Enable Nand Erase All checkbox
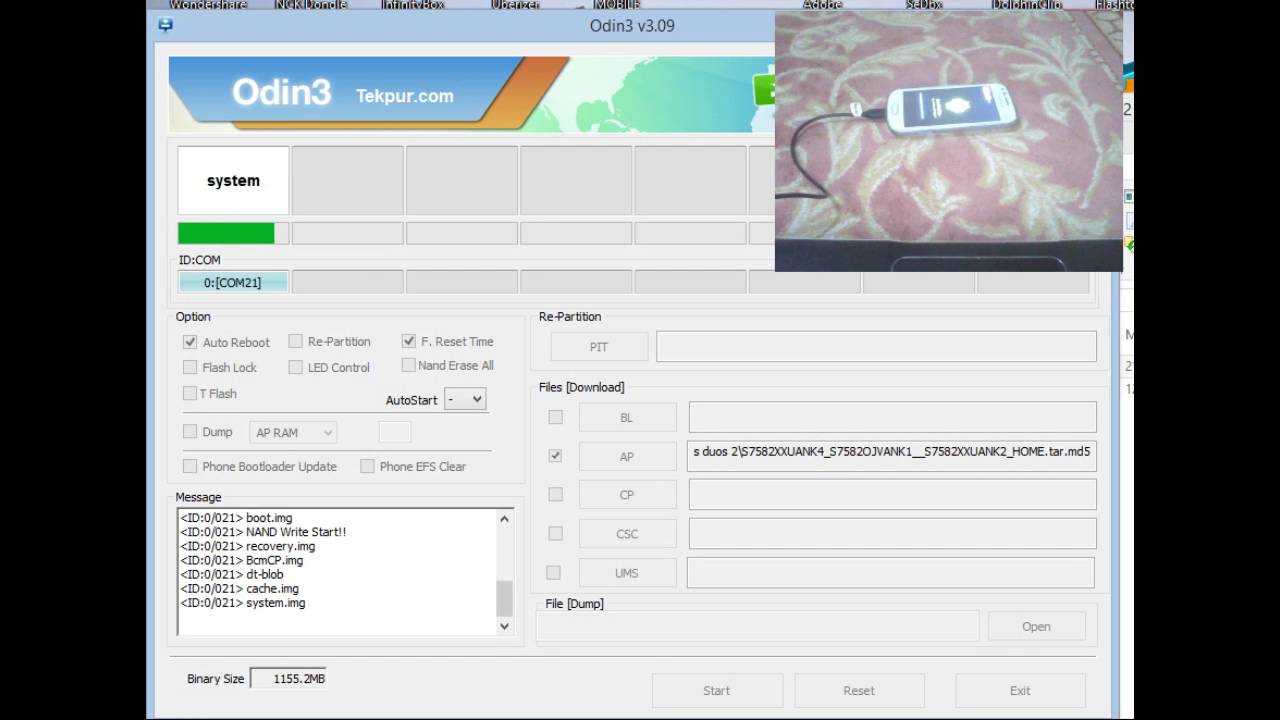1280x720 pixels. [x=408, y=365]
